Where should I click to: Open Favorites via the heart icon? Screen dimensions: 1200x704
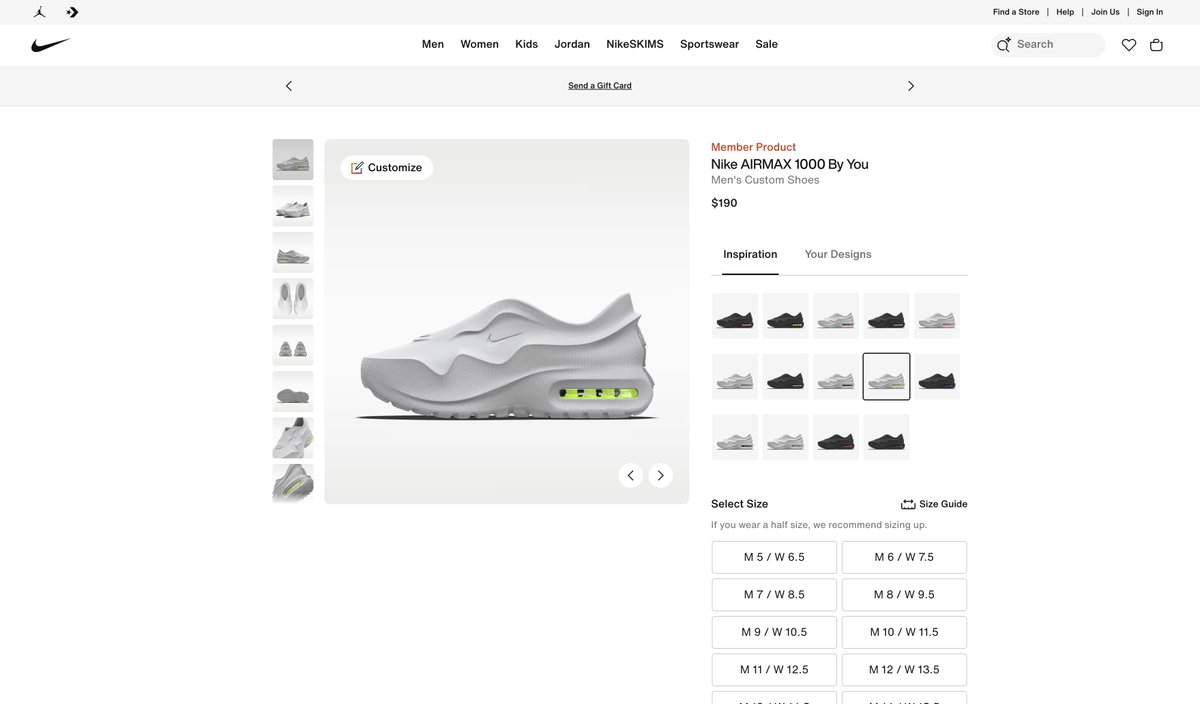pos(1129,45)
